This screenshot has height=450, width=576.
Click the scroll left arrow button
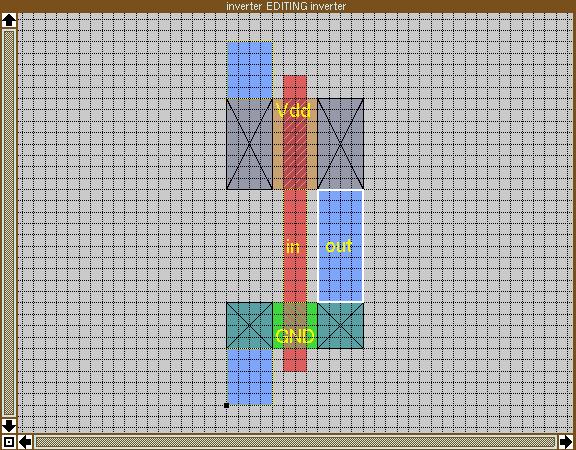pyautogui.click(x=25, y=442)
